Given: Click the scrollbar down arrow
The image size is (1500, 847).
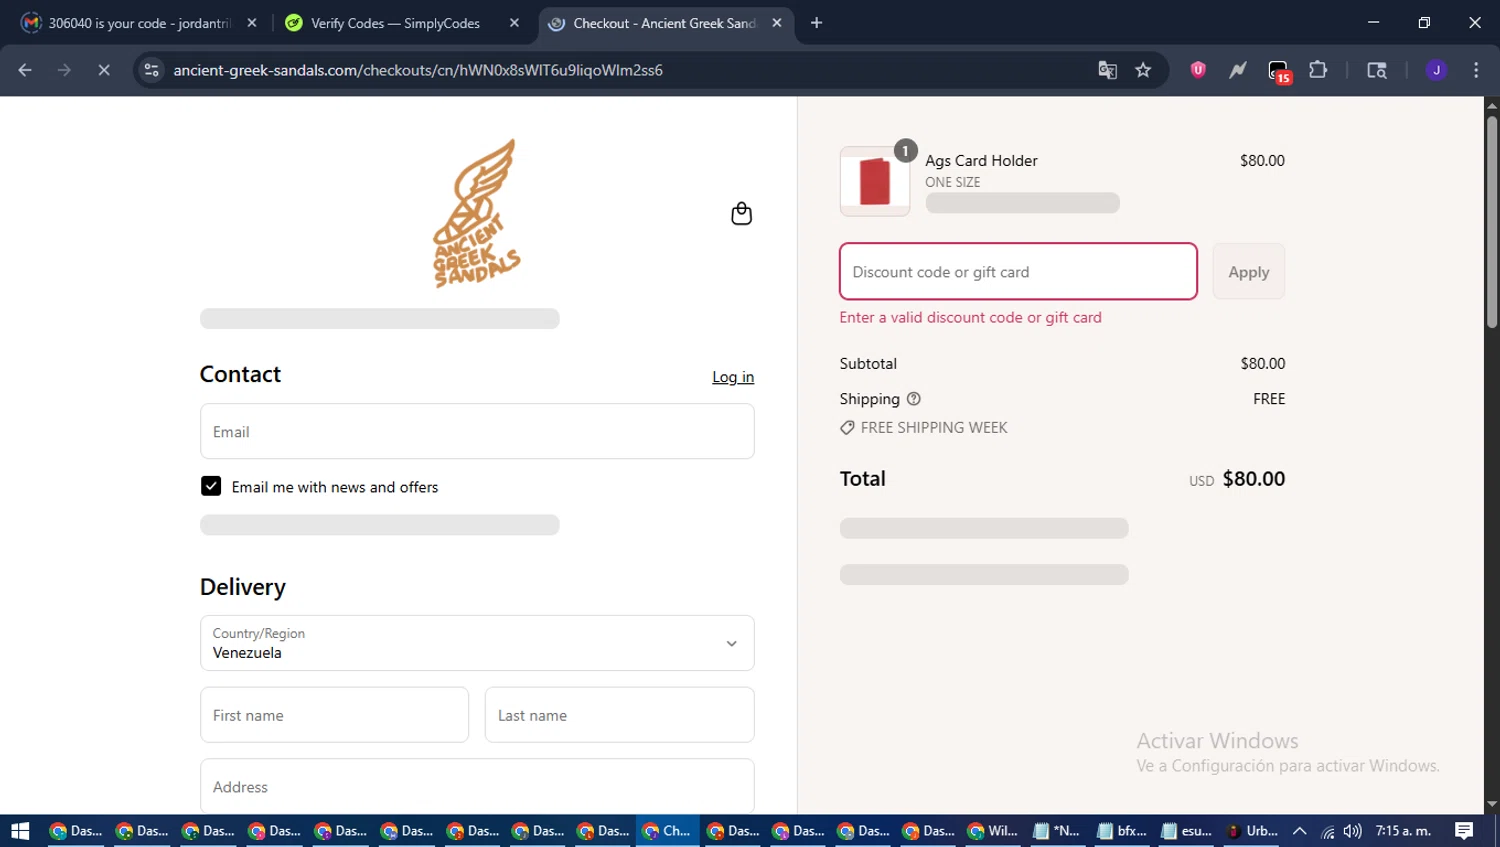Looking at the screenshot, I should click(1492, 804).
